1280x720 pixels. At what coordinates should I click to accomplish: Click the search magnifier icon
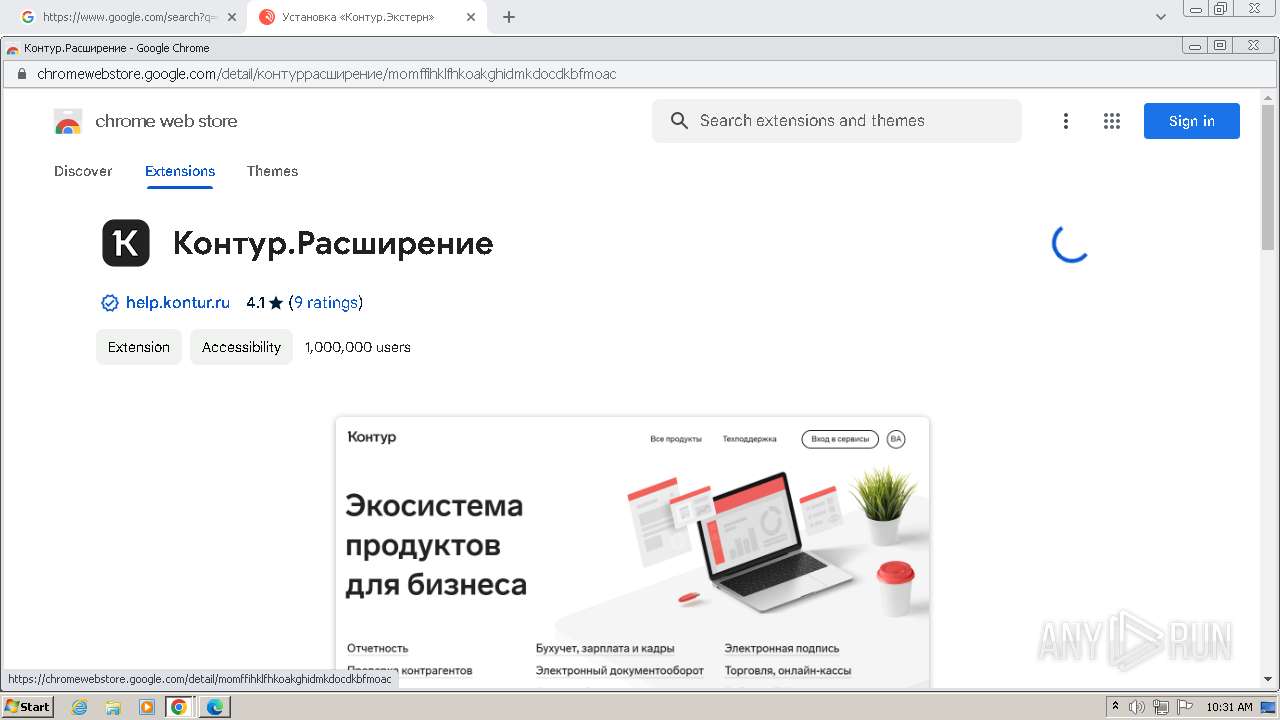coord(679,121)
